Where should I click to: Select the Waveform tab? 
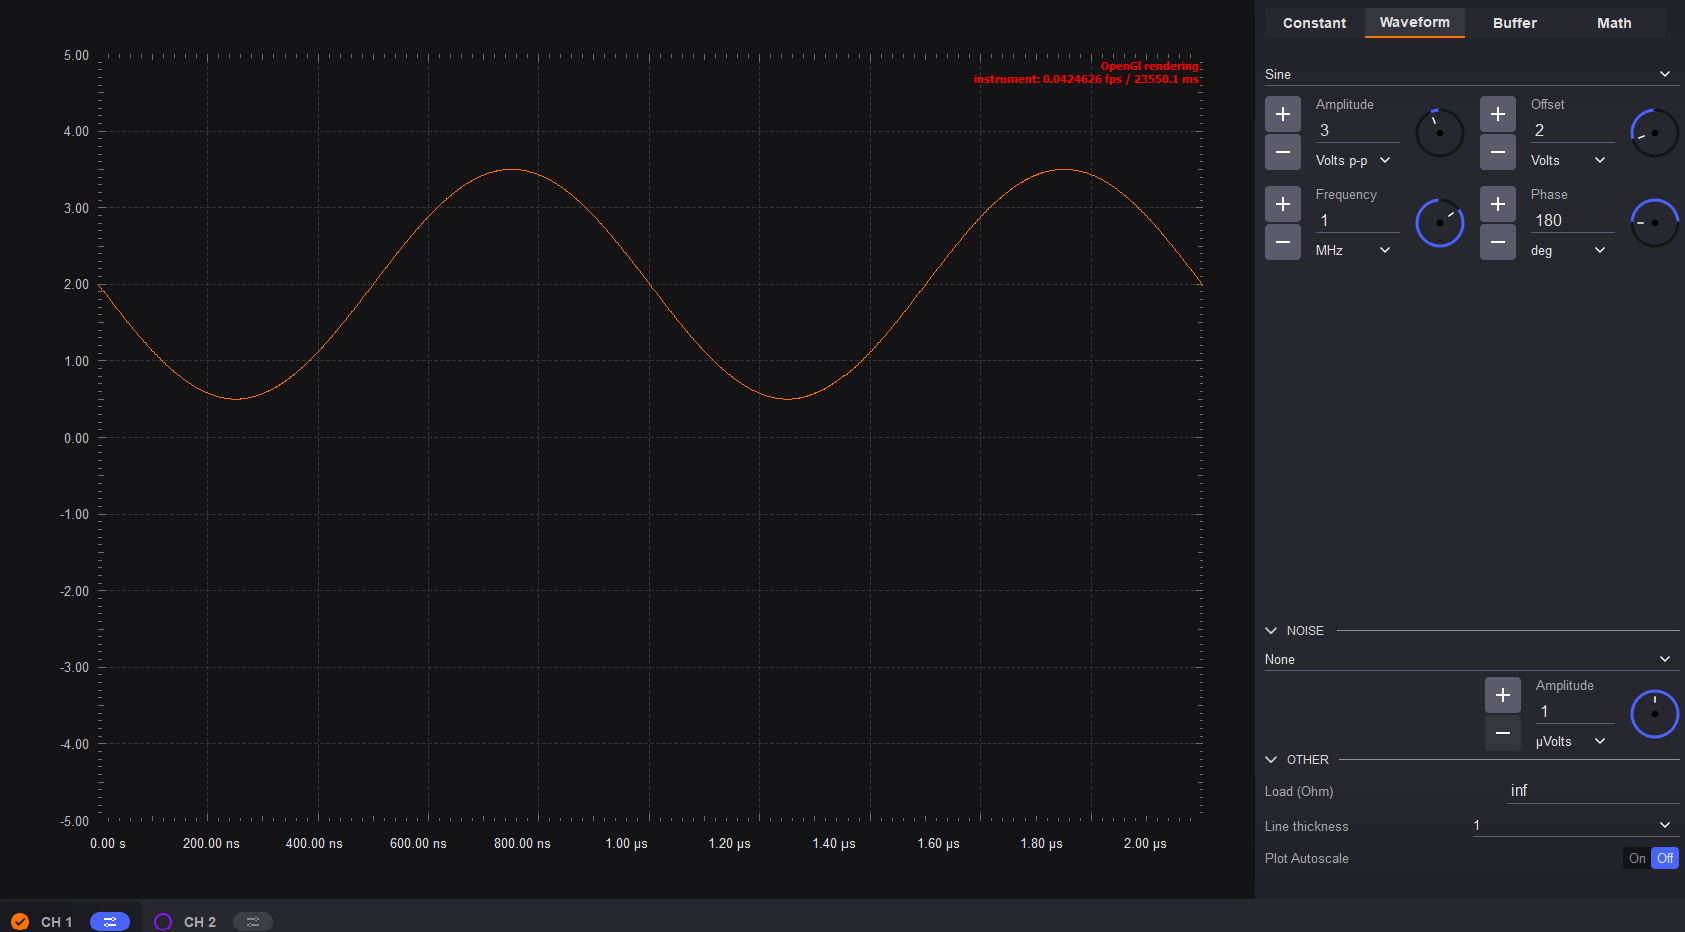tap(1414, 22)
